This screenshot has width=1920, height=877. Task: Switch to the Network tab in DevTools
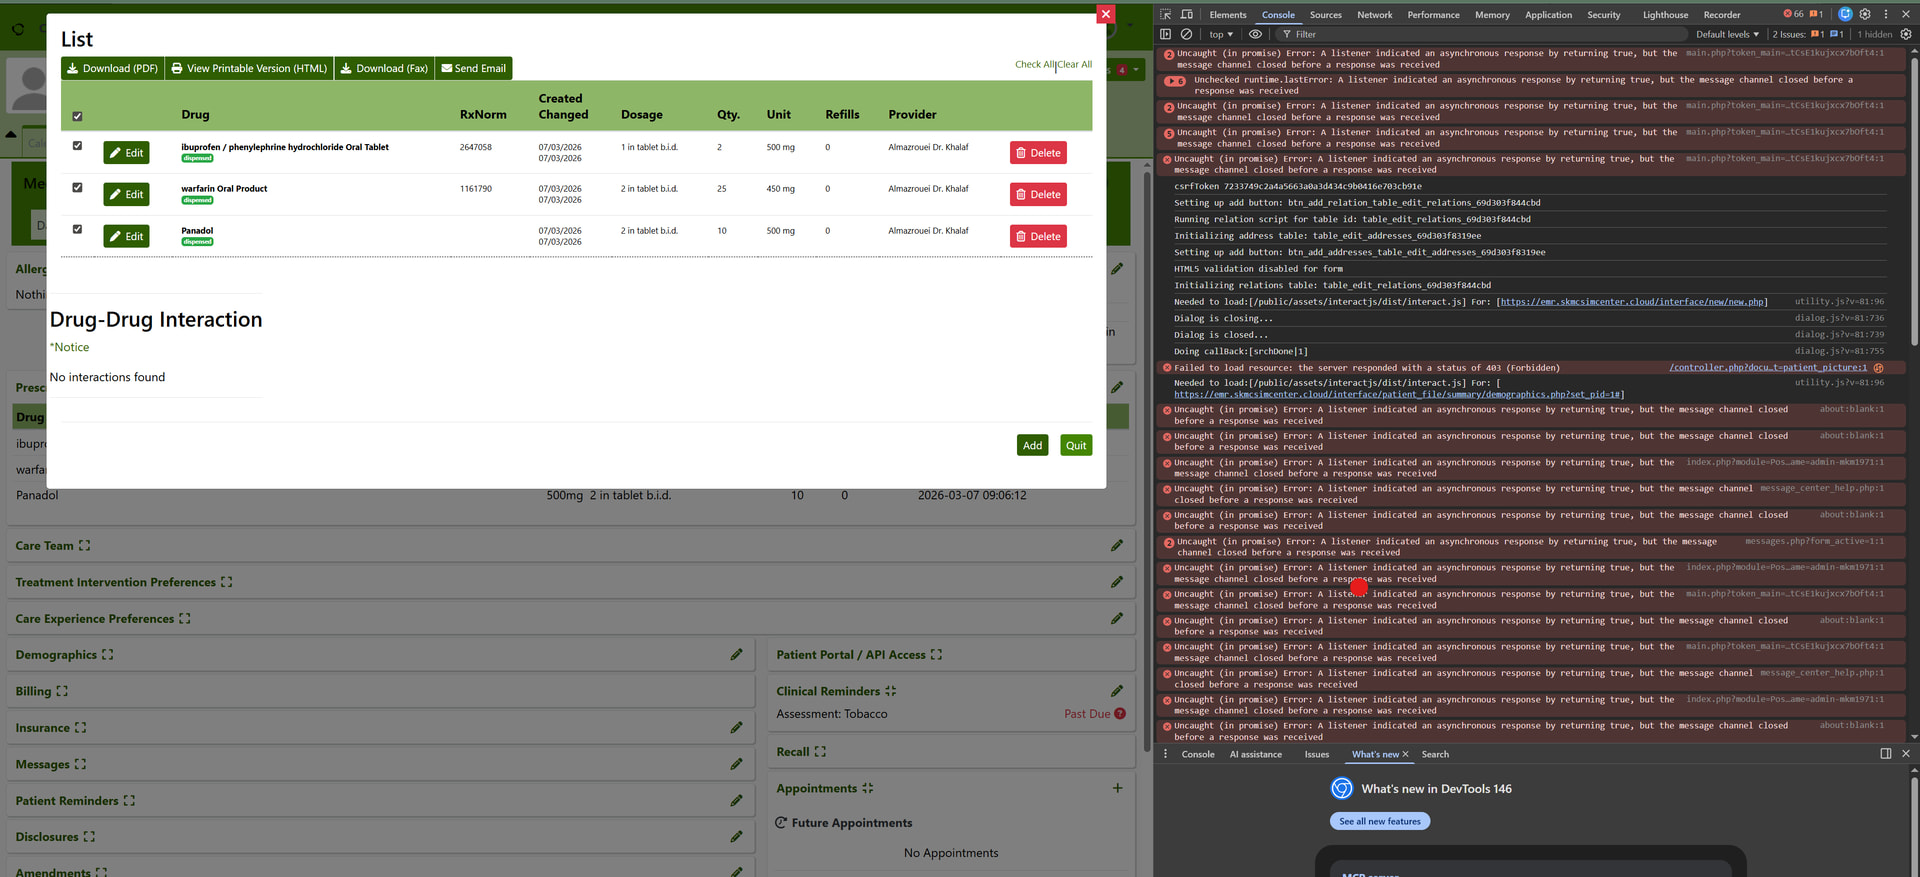[1374, 15]
